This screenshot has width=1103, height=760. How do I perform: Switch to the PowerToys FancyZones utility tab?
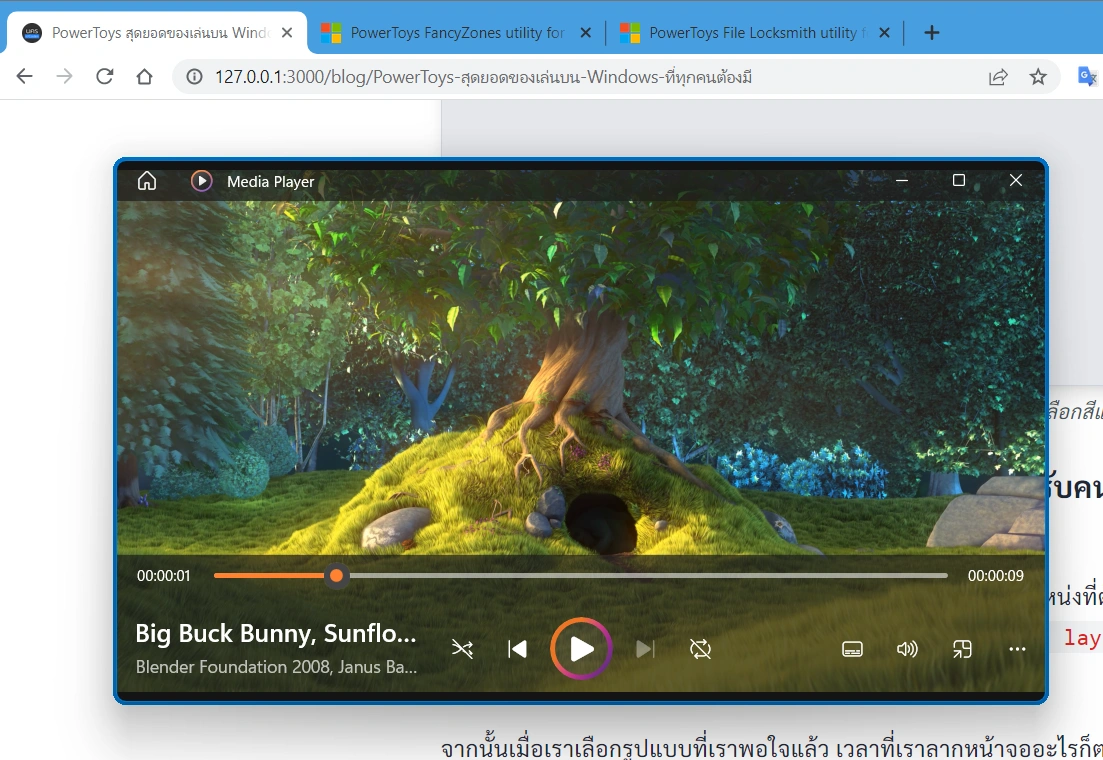point(457,32)
